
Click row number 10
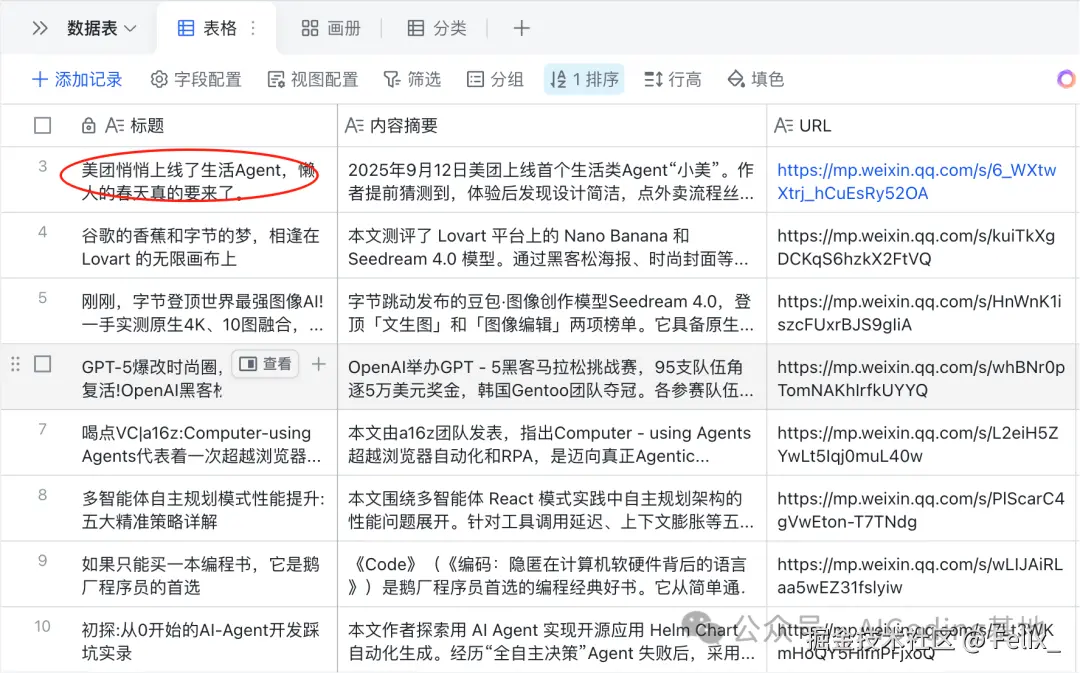(x=43, y=626)
